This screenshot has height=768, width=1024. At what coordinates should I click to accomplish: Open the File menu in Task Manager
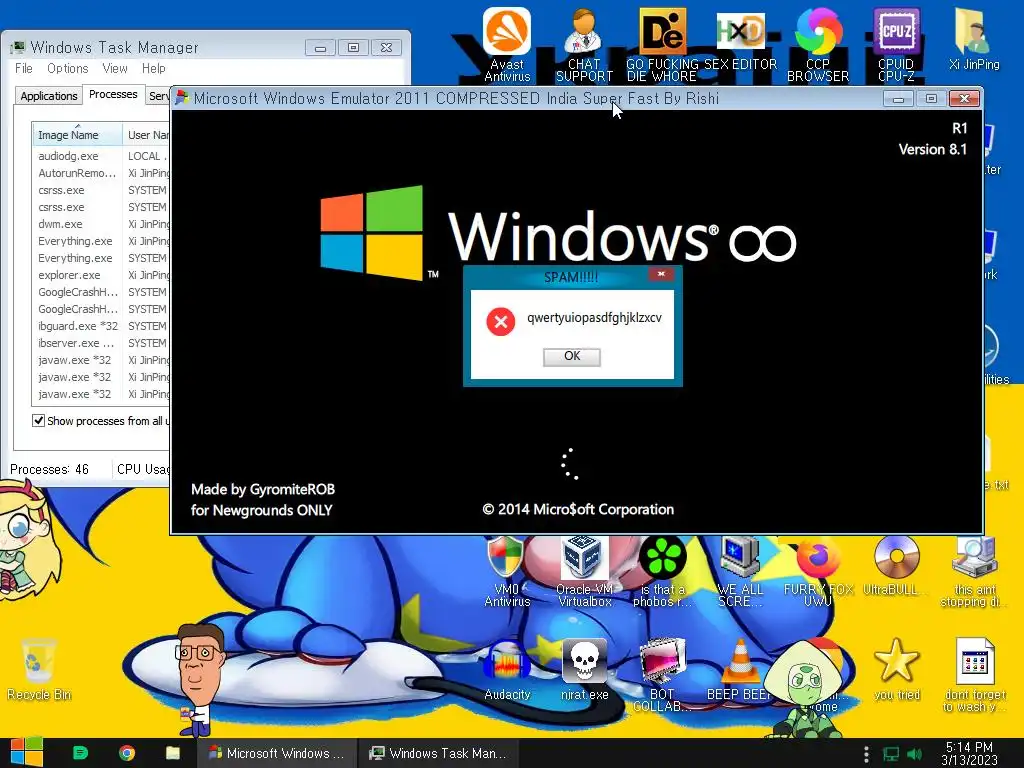click(x=24, y=68)
